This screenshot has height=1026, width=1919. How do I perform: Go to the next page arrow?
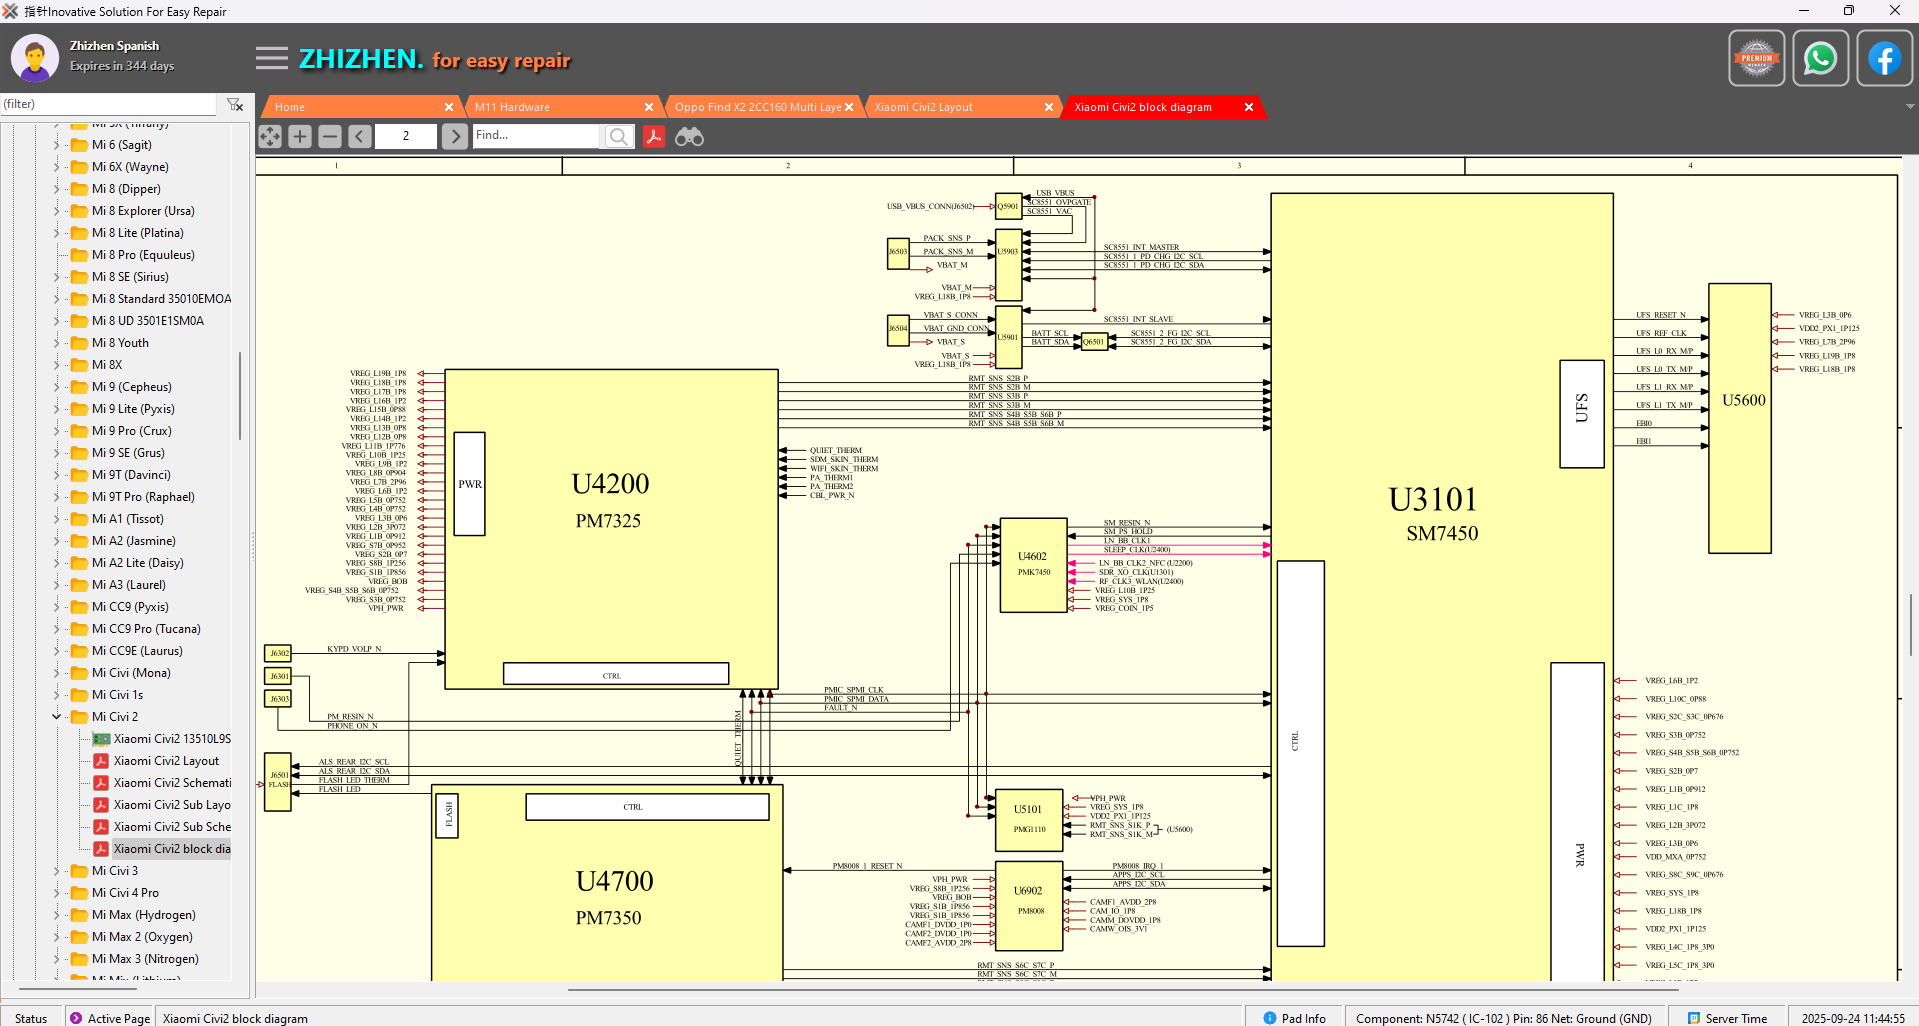coord(455,136)
